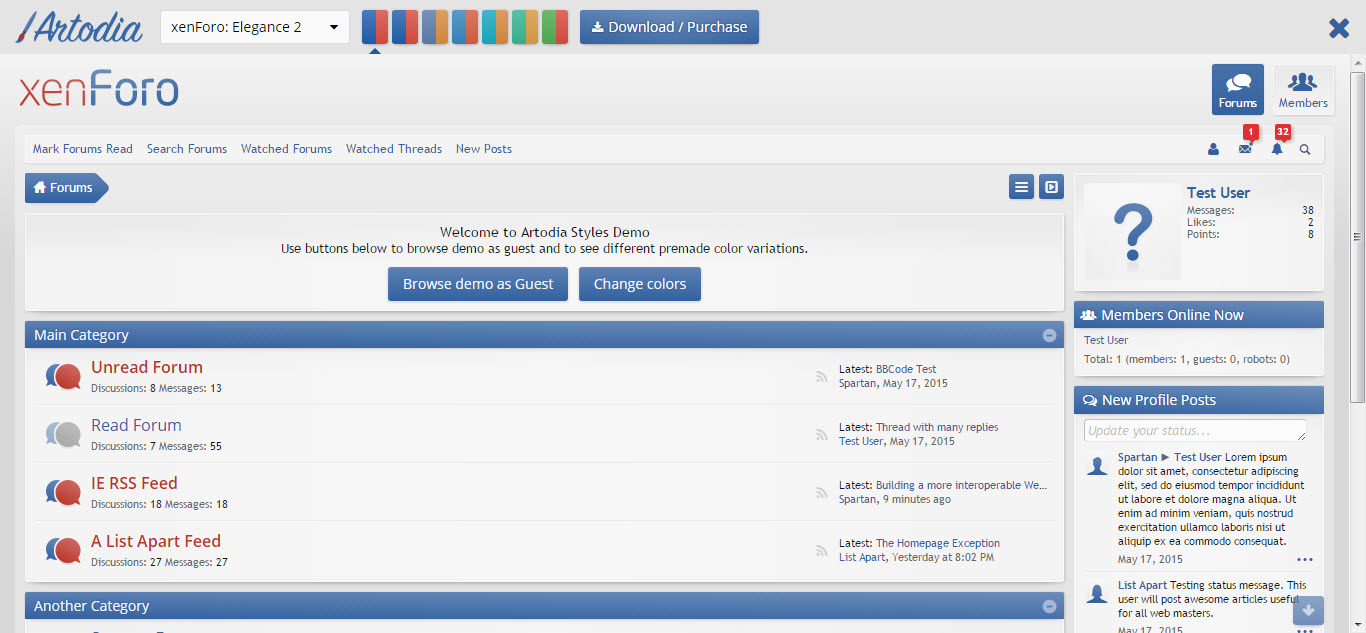Collapse the Another Category section
Screen dimensions: 1366x633
pos(1049,606)
